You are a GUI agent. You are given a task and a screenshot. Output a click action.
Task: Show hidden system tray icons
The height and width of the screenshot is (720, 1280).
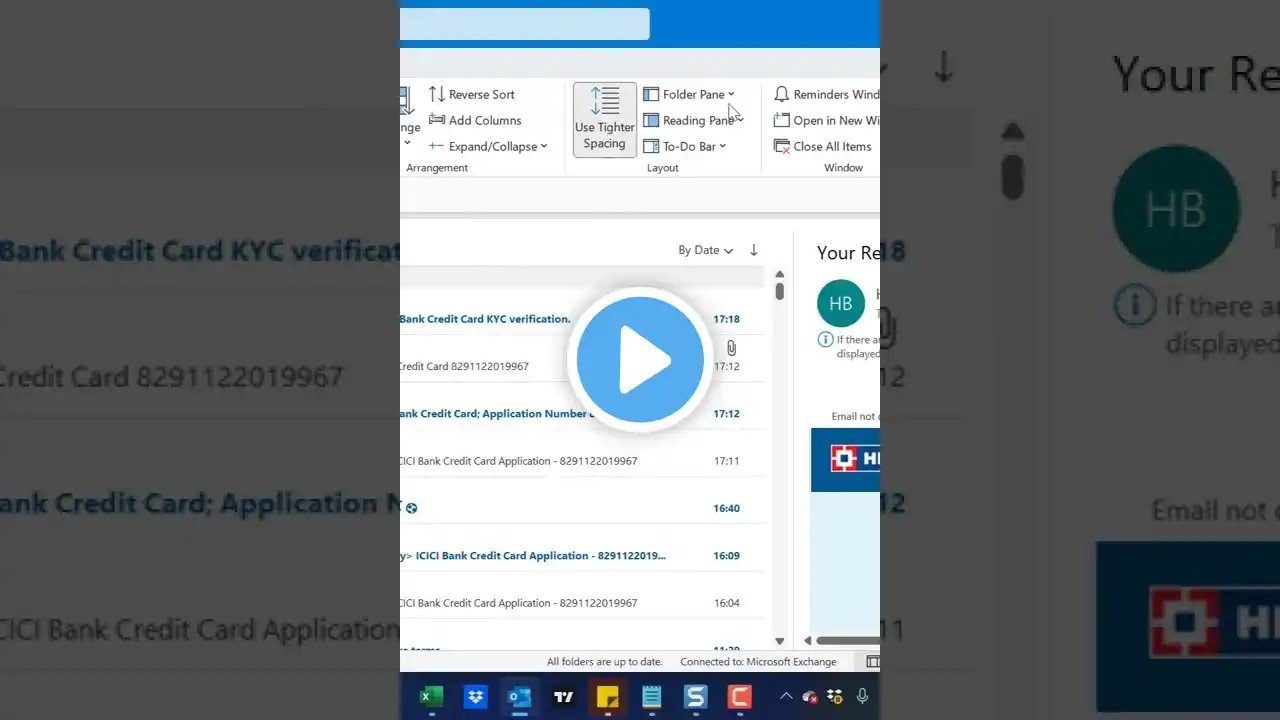786,696
